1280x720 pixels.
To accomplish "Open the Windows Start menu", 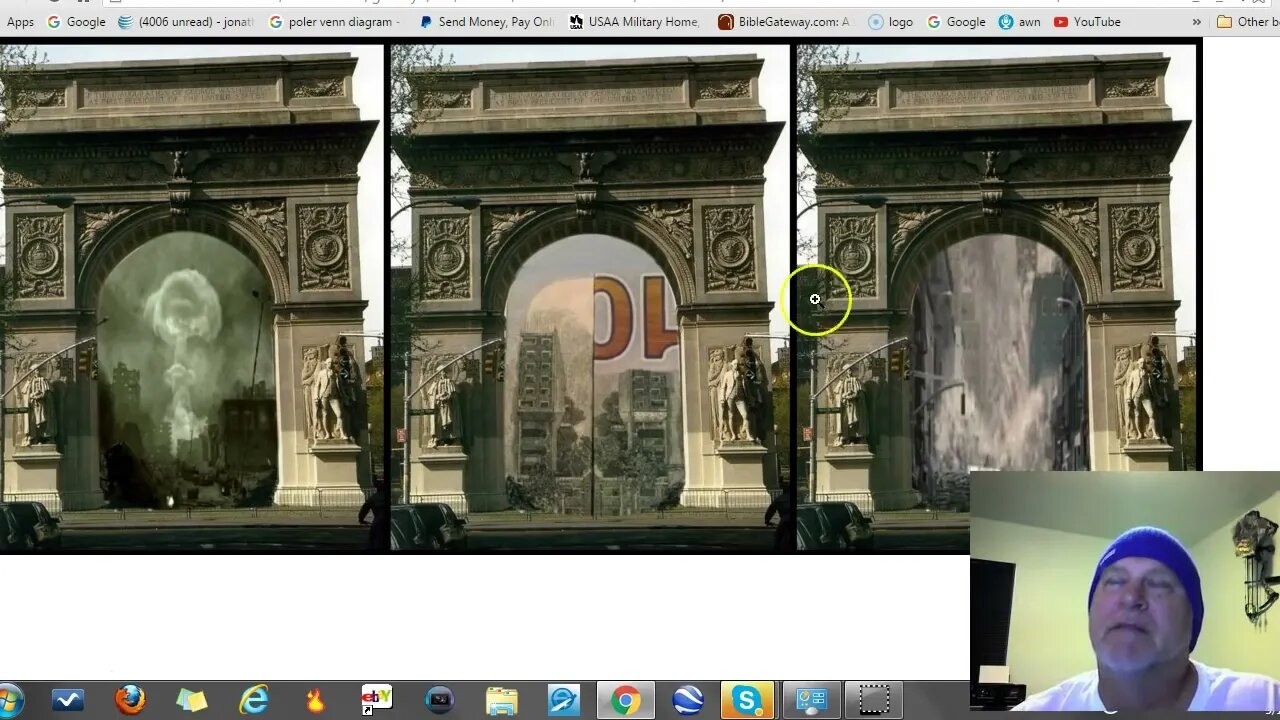I will pyautogui.click(x=10, y=700).
